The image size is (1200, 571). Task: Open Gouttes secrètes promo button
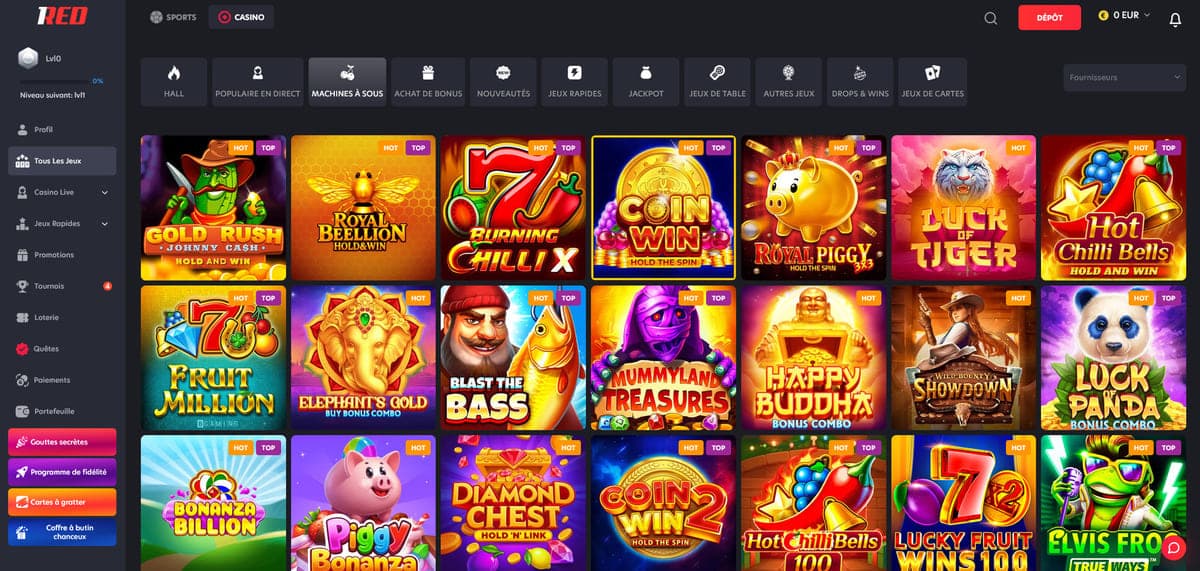[x=62, y=442]
